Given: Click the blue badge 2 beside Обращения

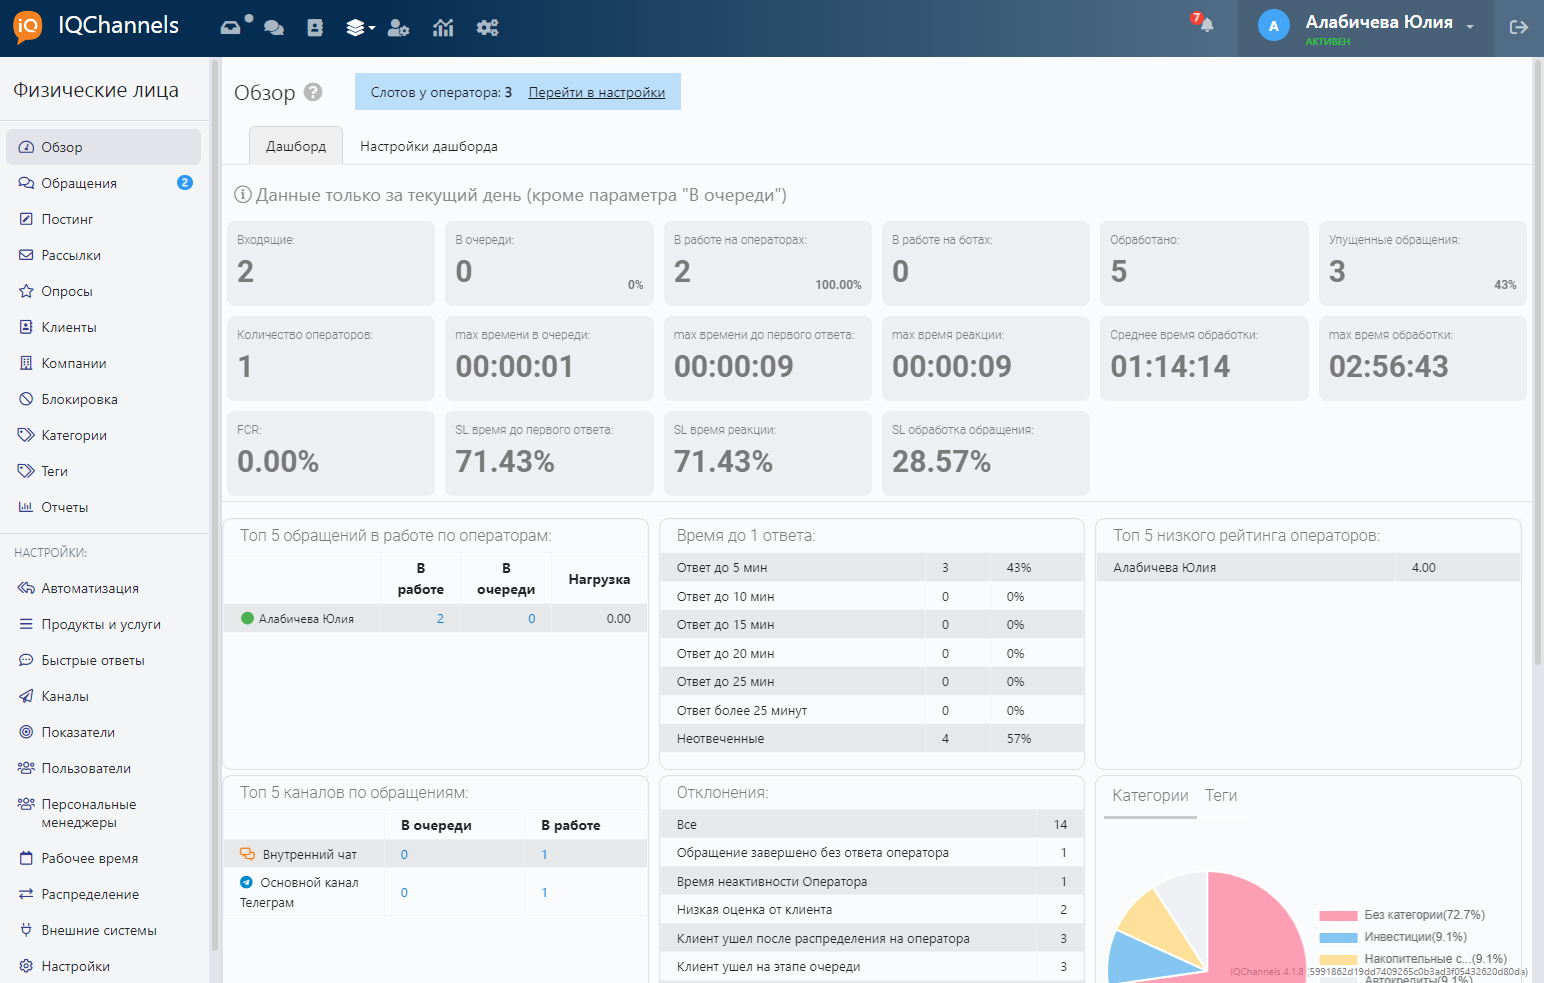Looking at the screenshot, I should (x=185, y=182).
